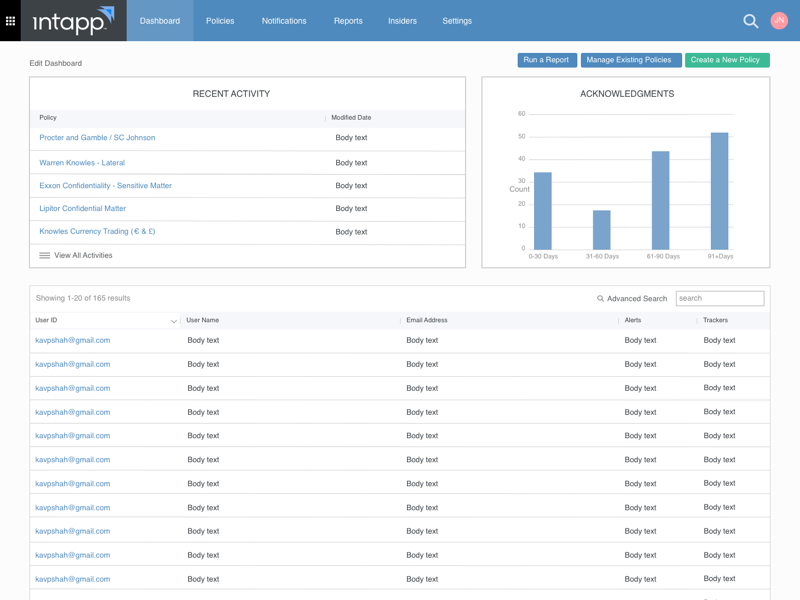Click the ACKNOWLEDGMENTS panel title
The height and width of the screenshot is (600, 800).
627,94
